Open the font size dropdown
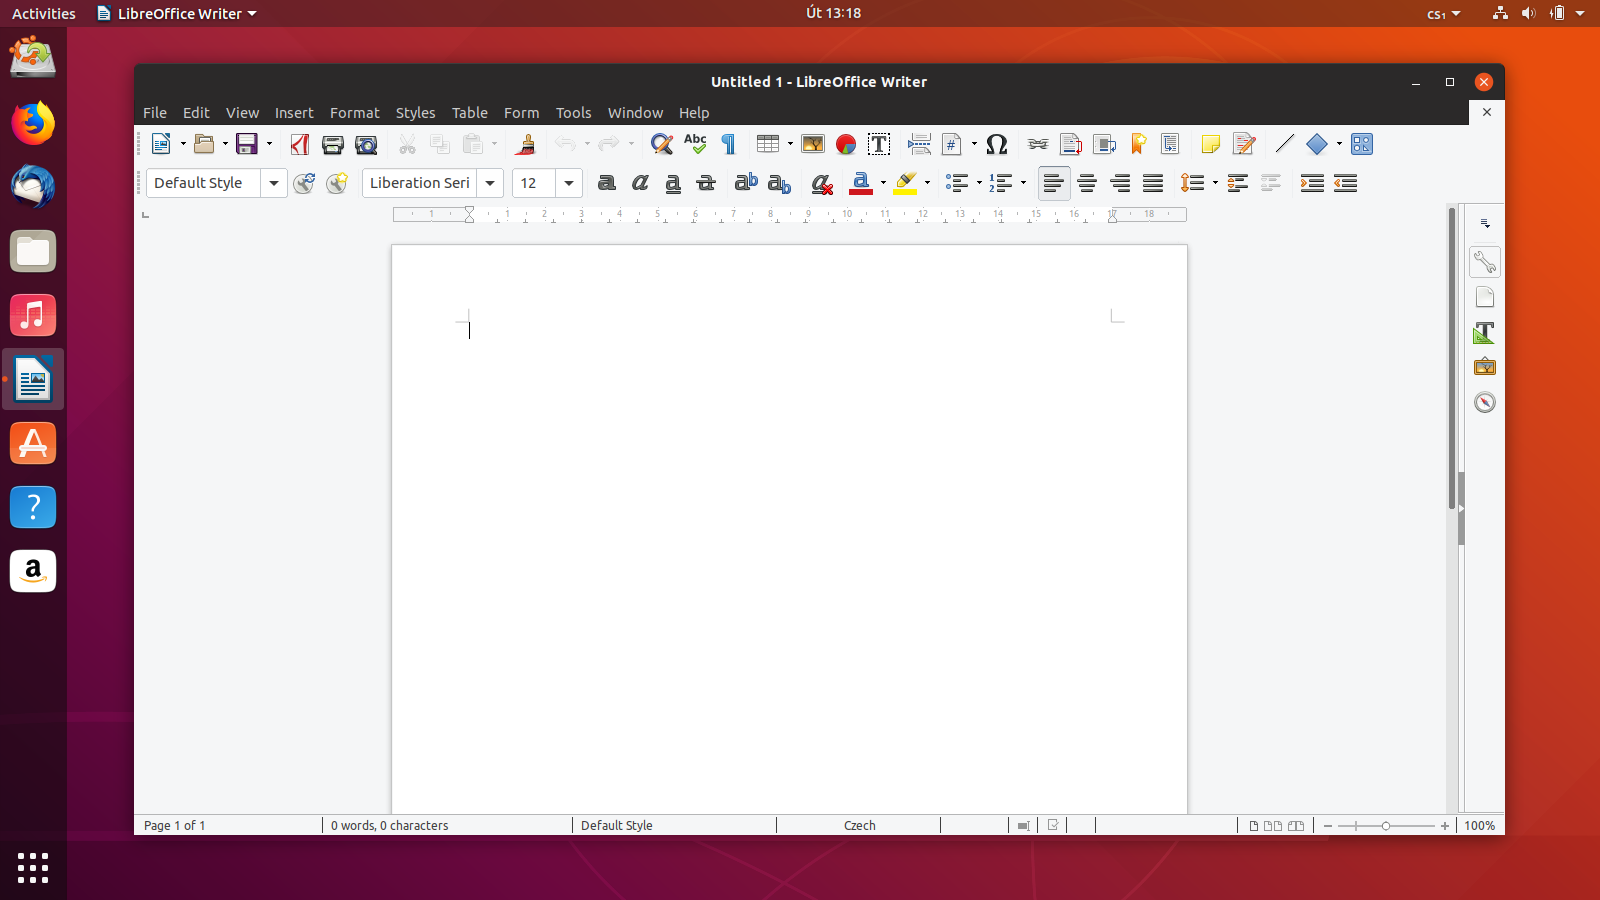 [x=568, y=183]
